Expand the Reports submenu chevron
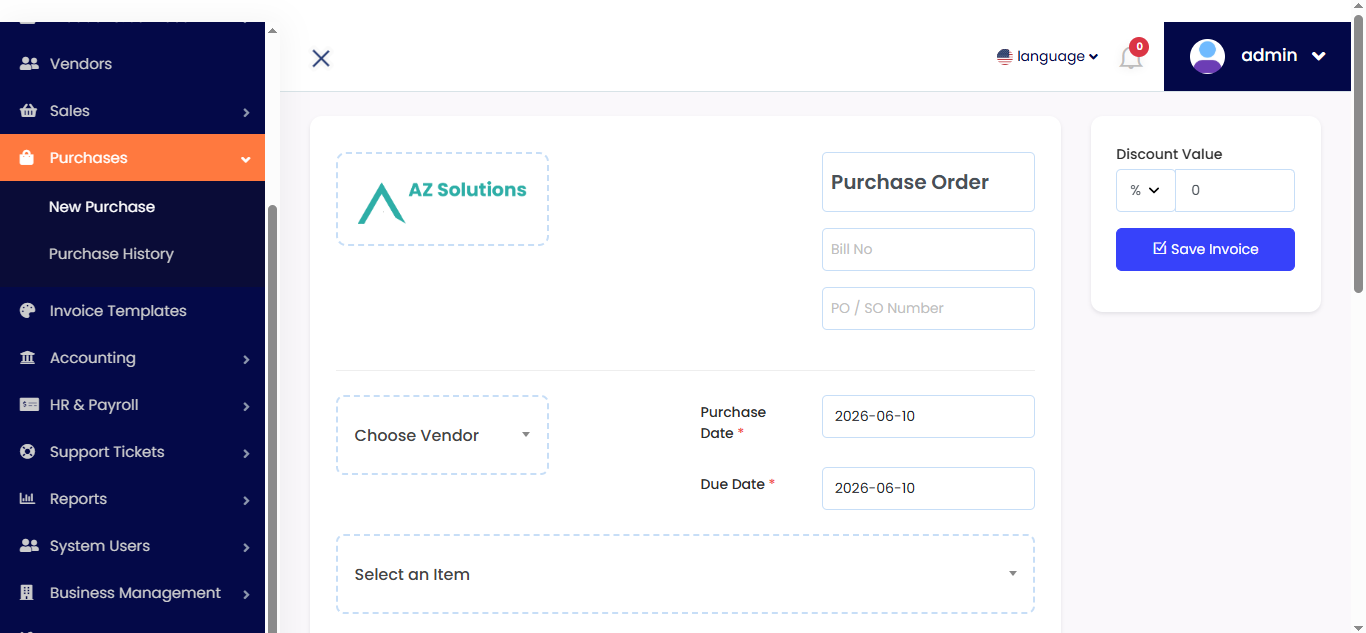 tap(246, 500)
